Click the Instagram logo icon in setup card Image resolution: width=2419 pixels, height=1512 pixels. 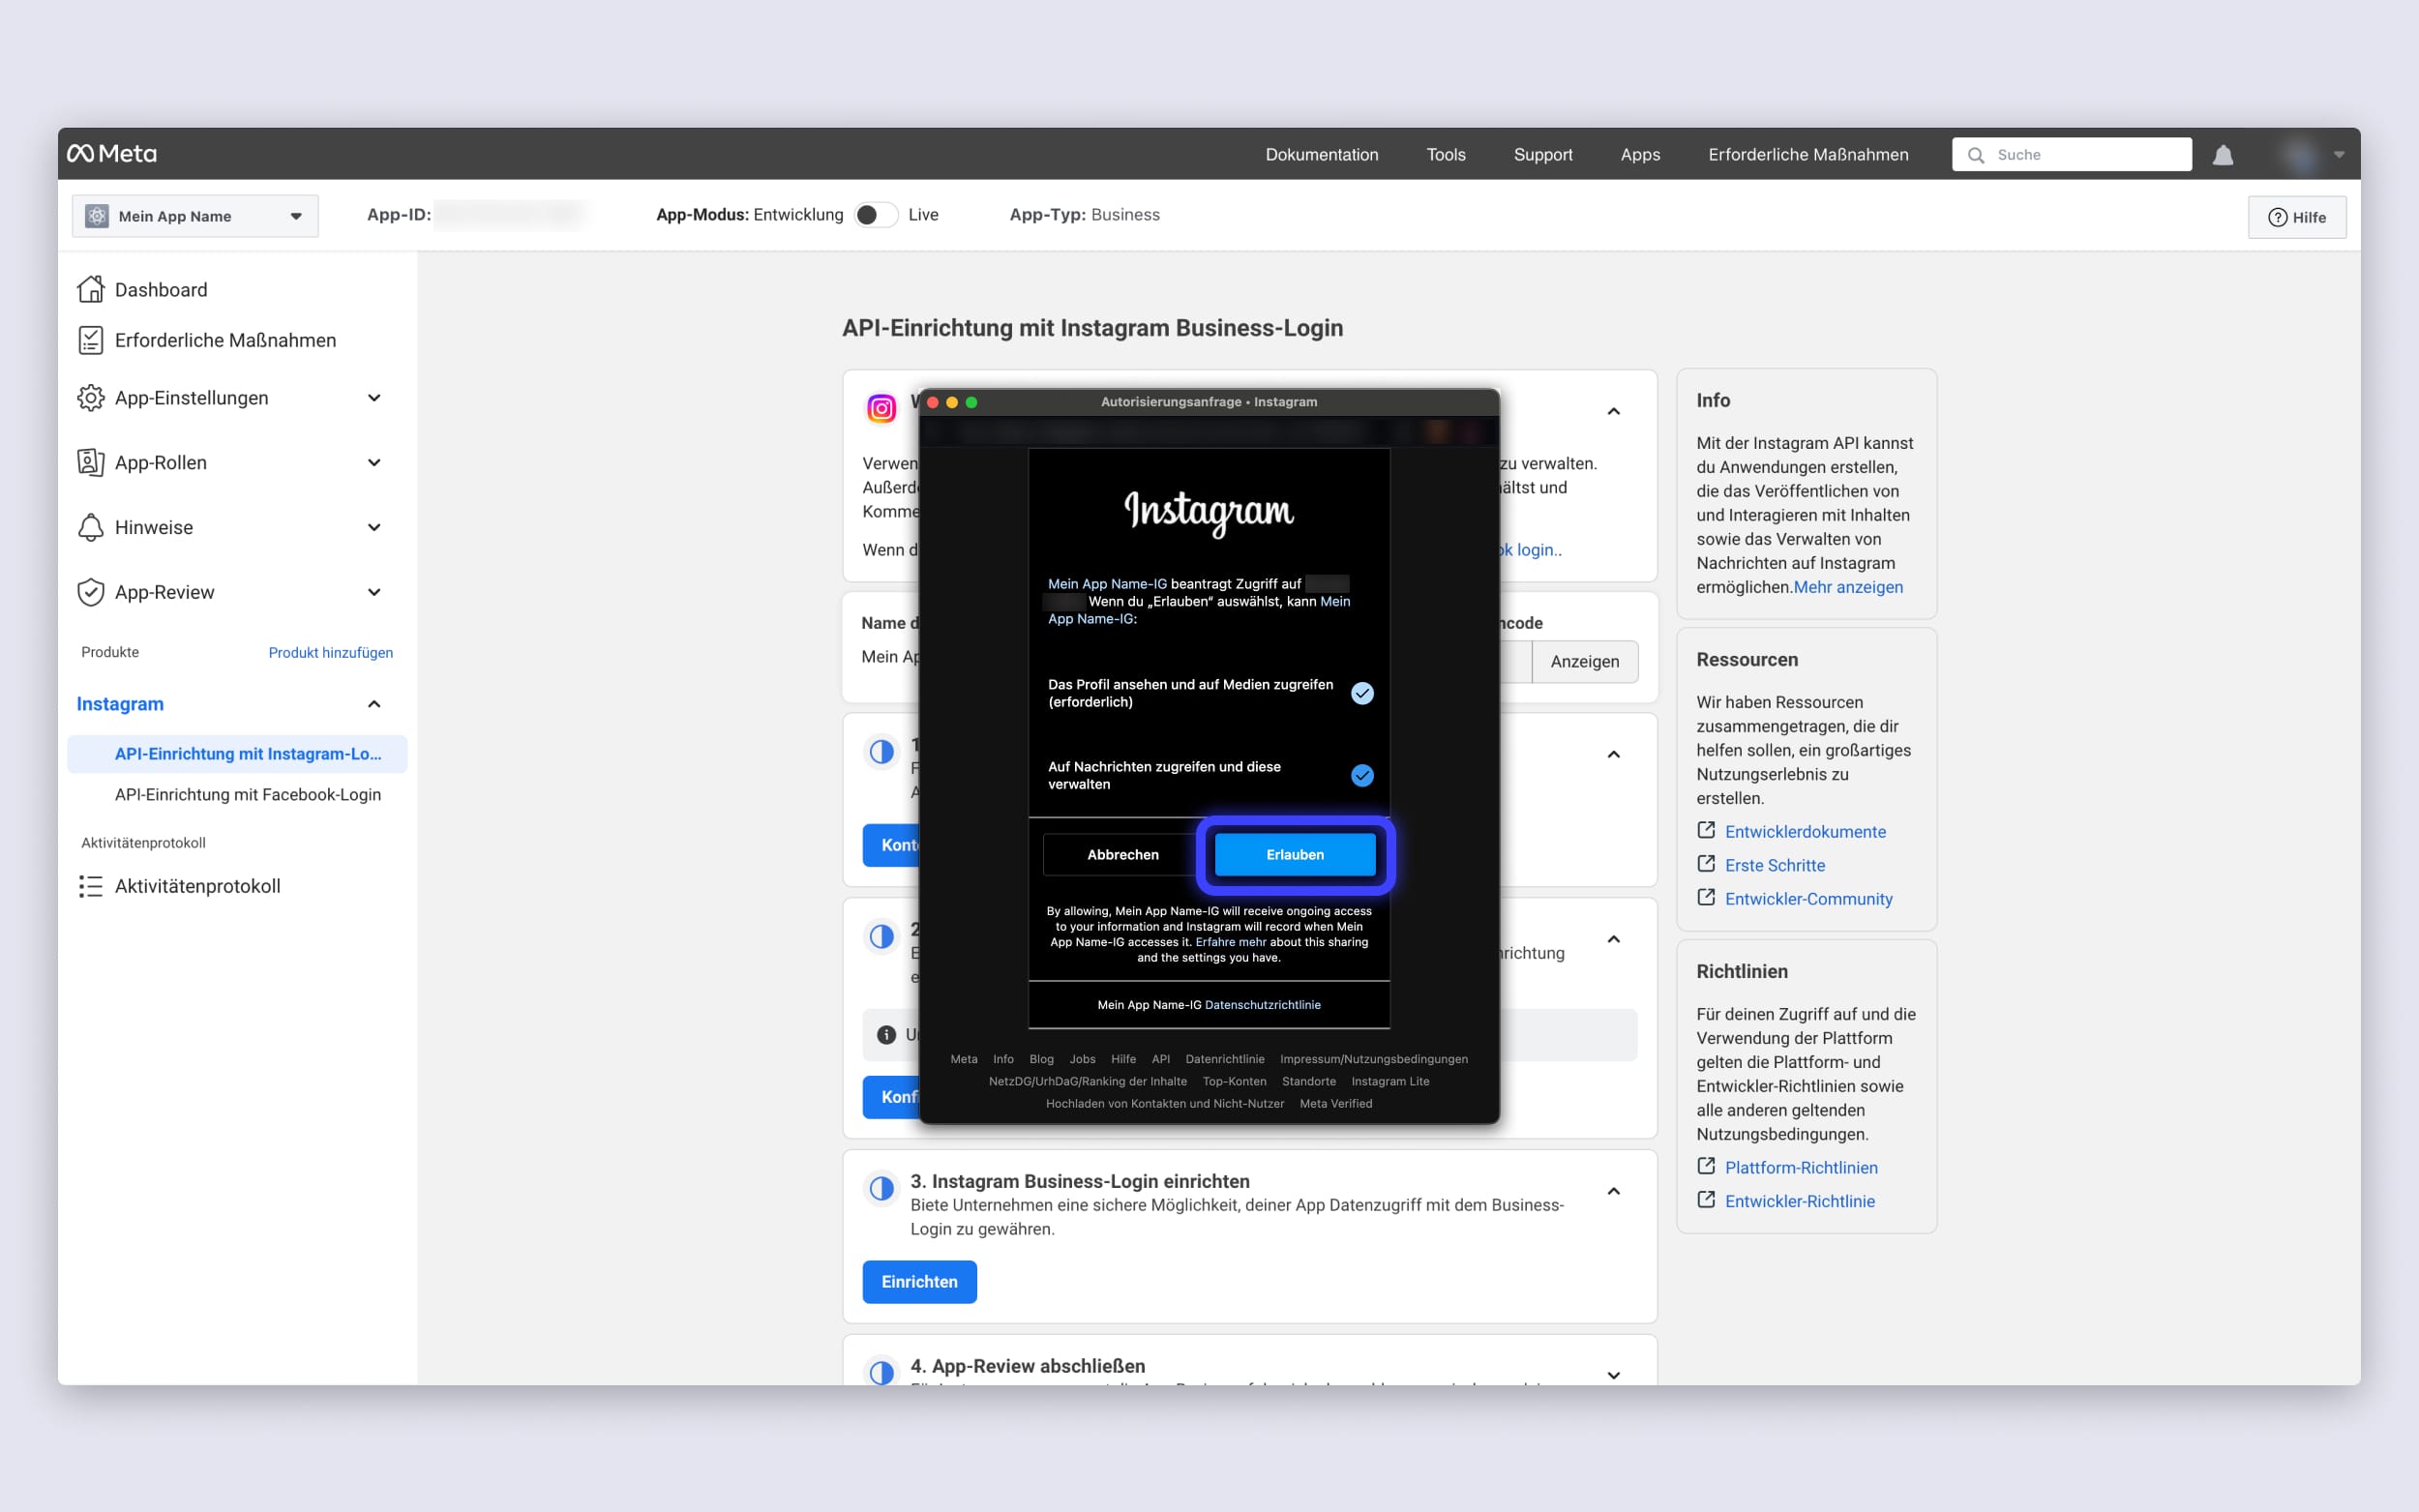(881, 408)
